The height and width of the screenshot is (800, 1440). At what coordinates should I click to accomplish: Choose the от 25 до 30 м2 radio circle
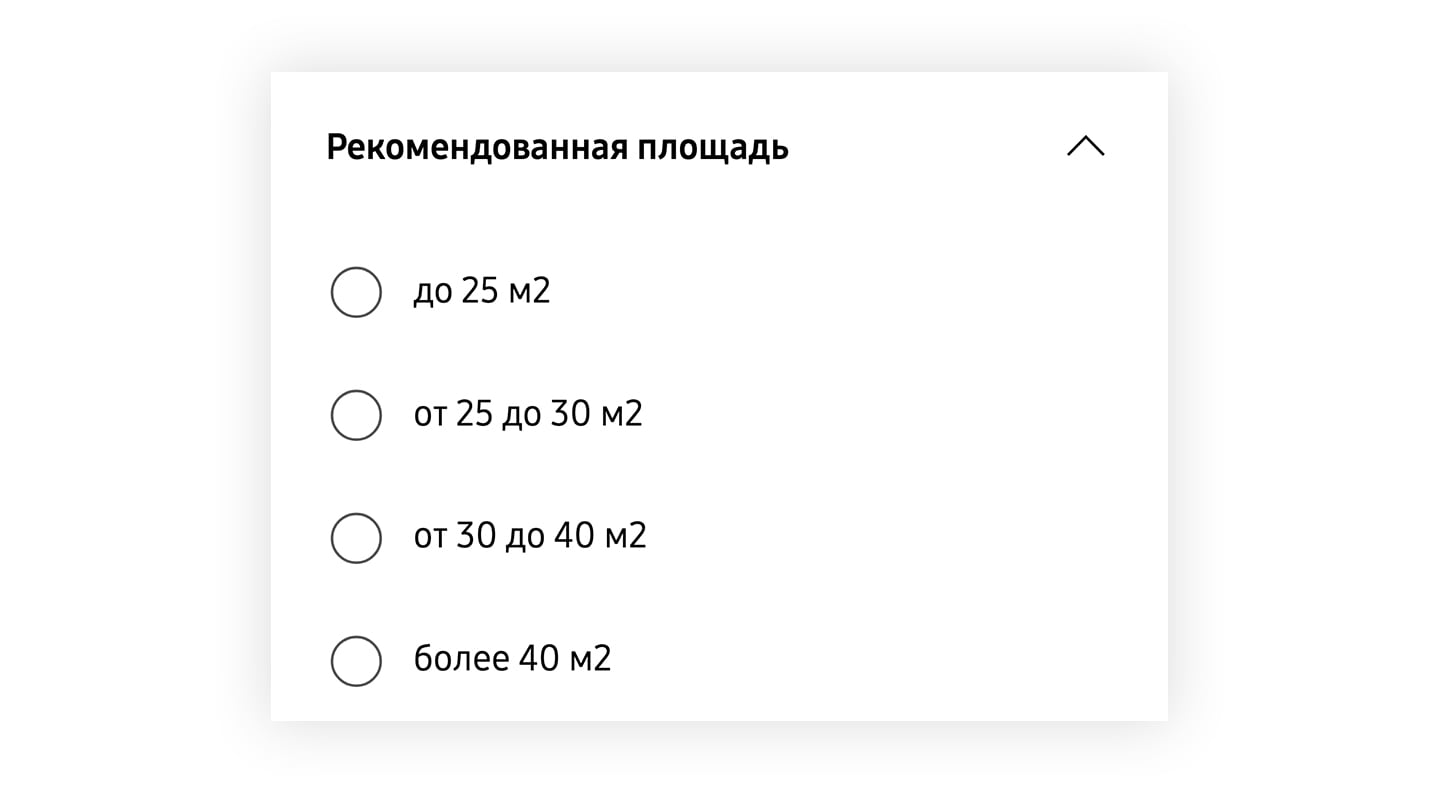pos(356,415)
